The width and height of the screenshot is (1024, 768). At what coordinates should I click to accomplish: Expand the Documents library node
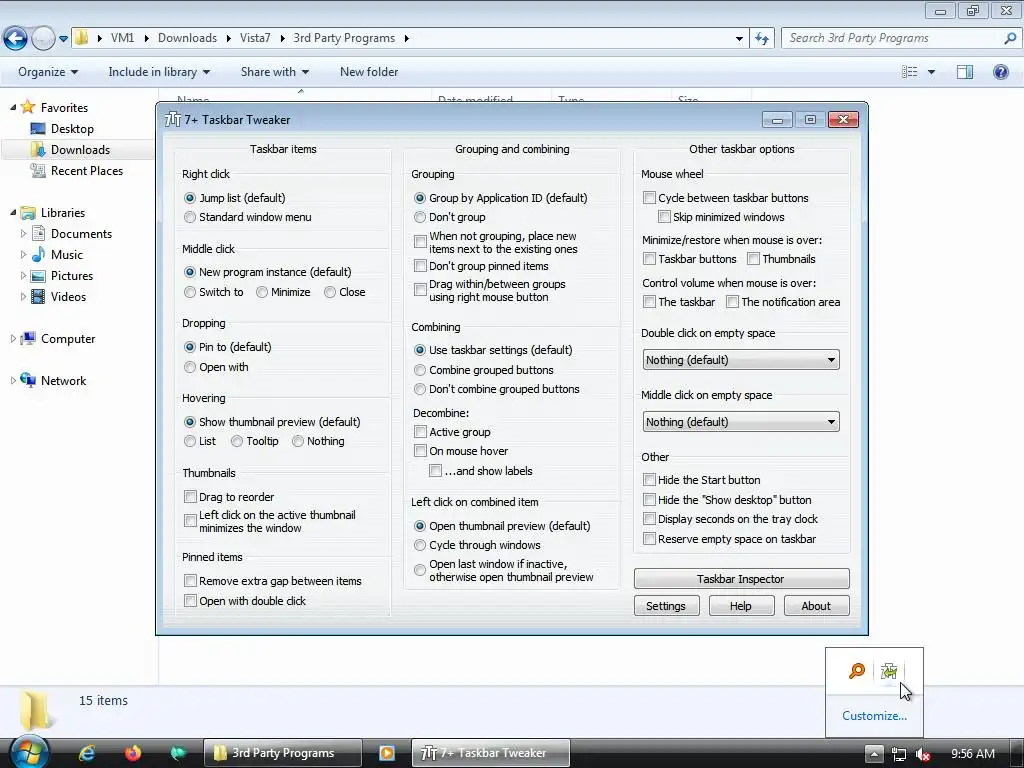click(x=23, y=233)
